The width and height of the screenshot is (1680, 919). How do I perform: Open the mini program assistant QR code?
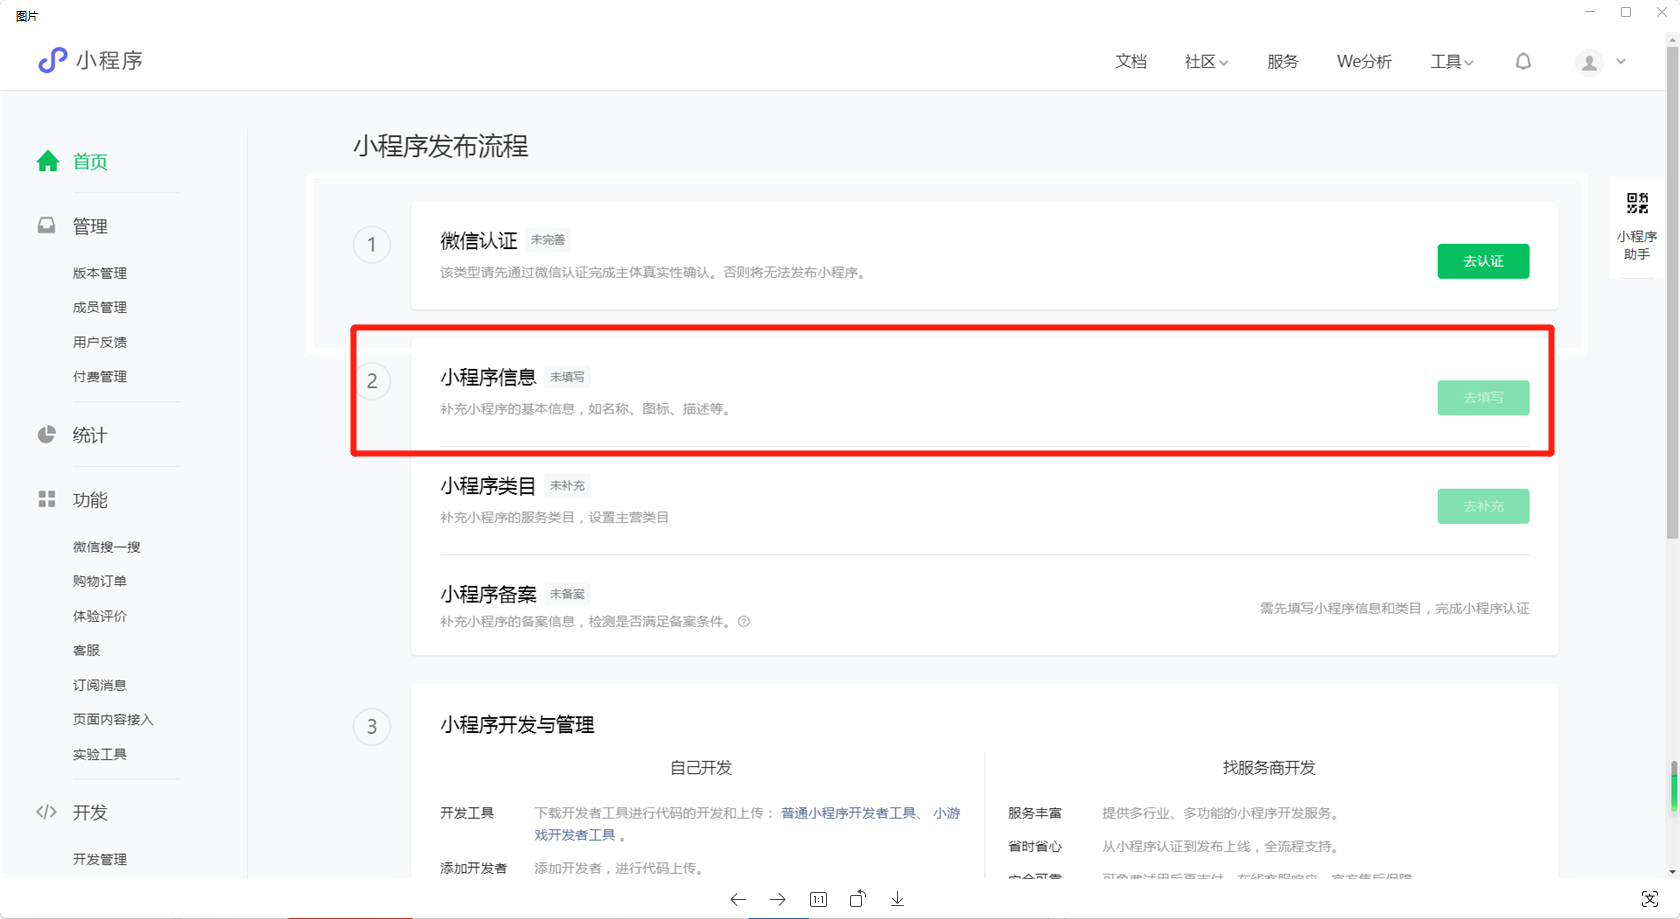tap(1637, 204)
